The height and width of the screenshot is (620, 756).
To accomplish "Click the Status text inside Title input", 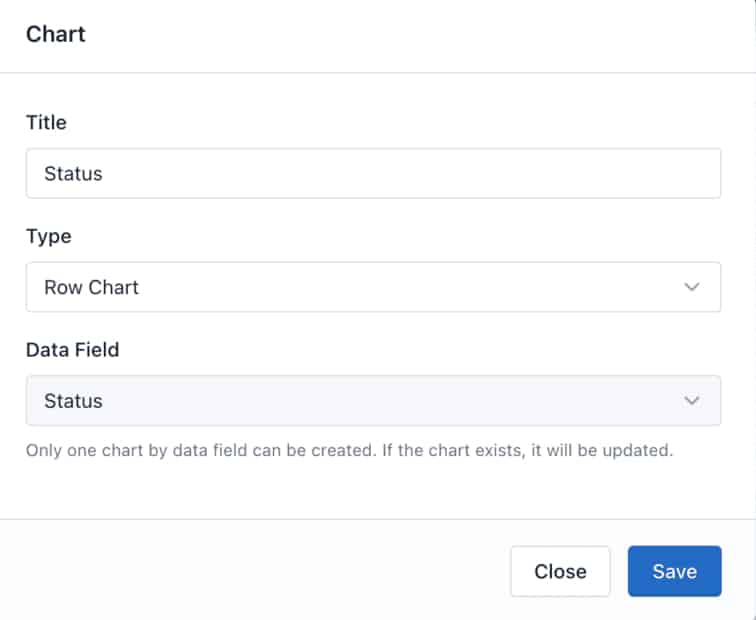I will [x=73, y=174].
